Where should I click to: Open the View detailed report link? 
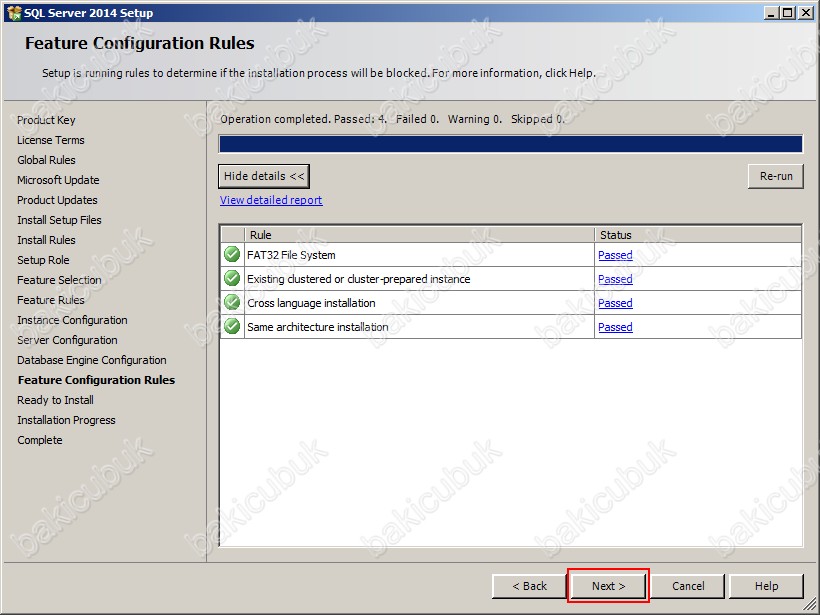tap(271, 200)
